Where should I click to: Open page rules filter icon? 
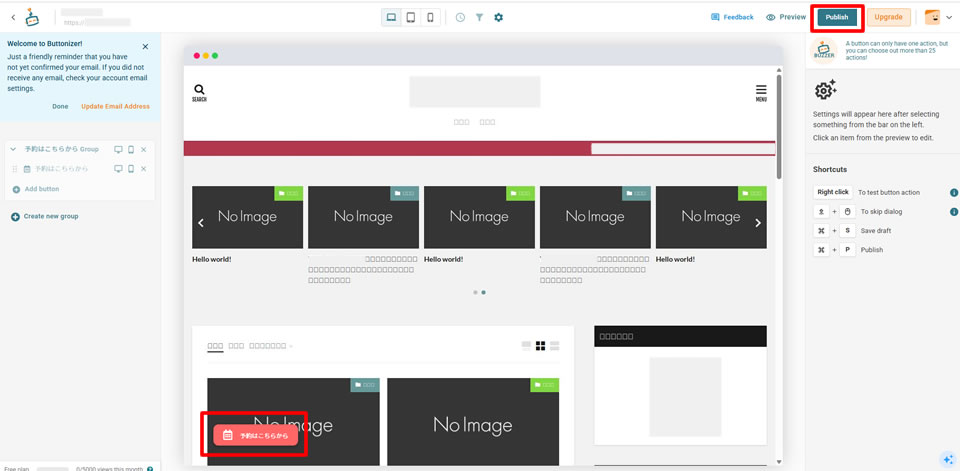tap(479, 17)
